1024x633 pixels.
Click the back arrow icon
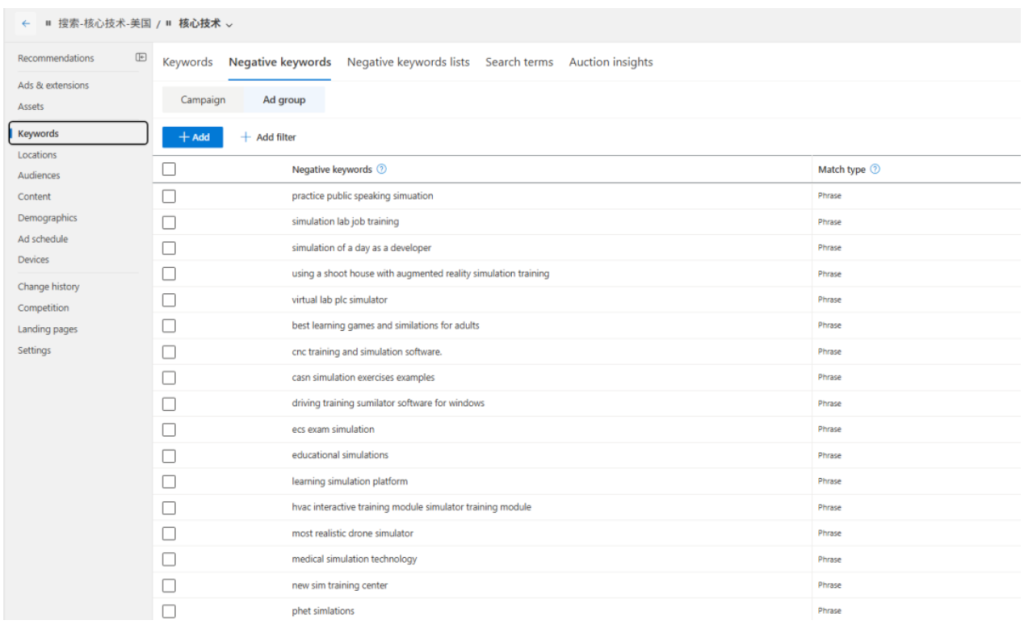coord(26,24)
